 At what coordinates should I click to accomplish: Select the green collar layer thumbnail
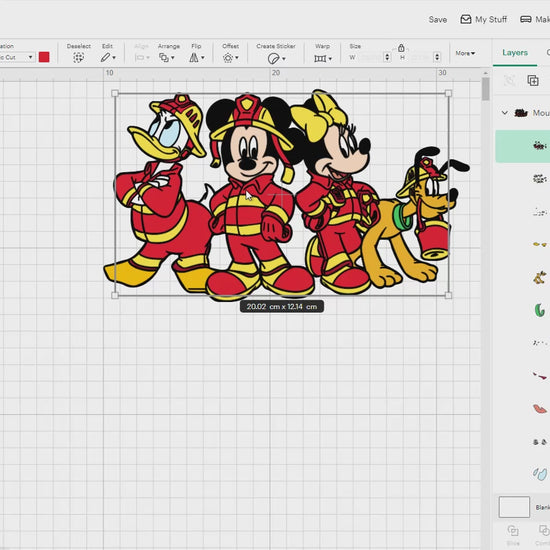coord(539,310)
